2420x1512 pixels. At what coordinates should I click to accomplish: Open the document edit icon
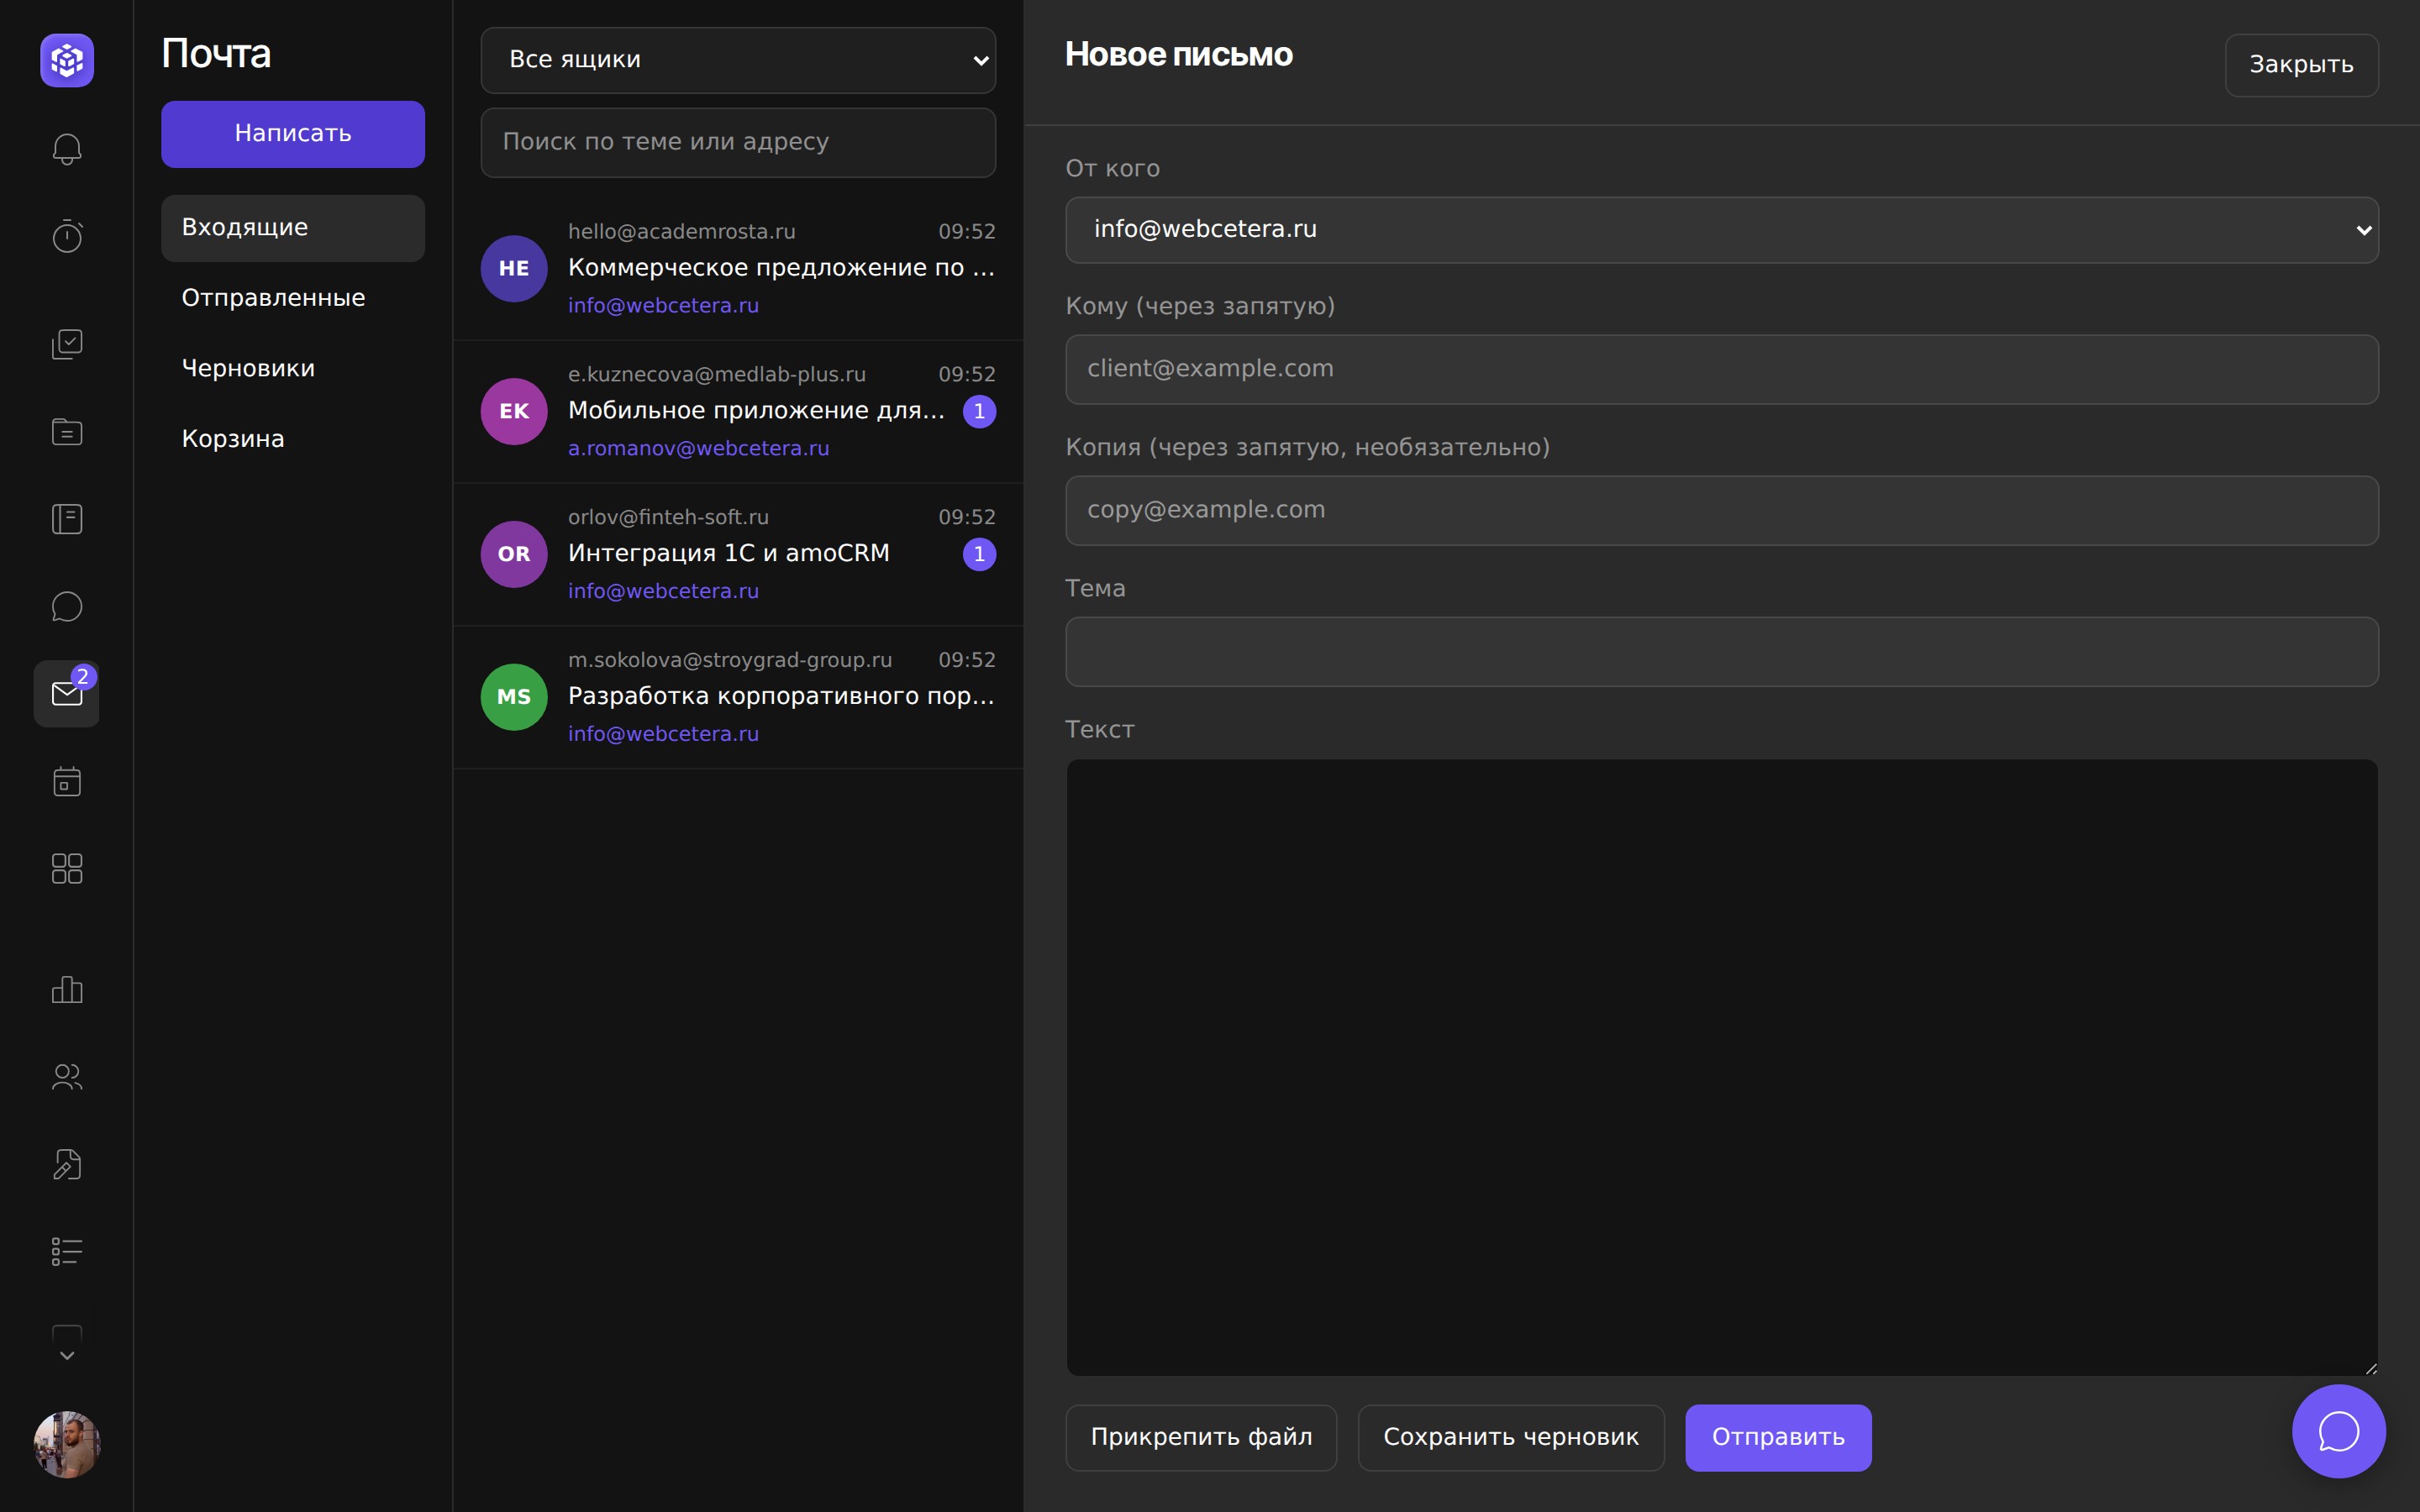click(x=67, y=1164)
